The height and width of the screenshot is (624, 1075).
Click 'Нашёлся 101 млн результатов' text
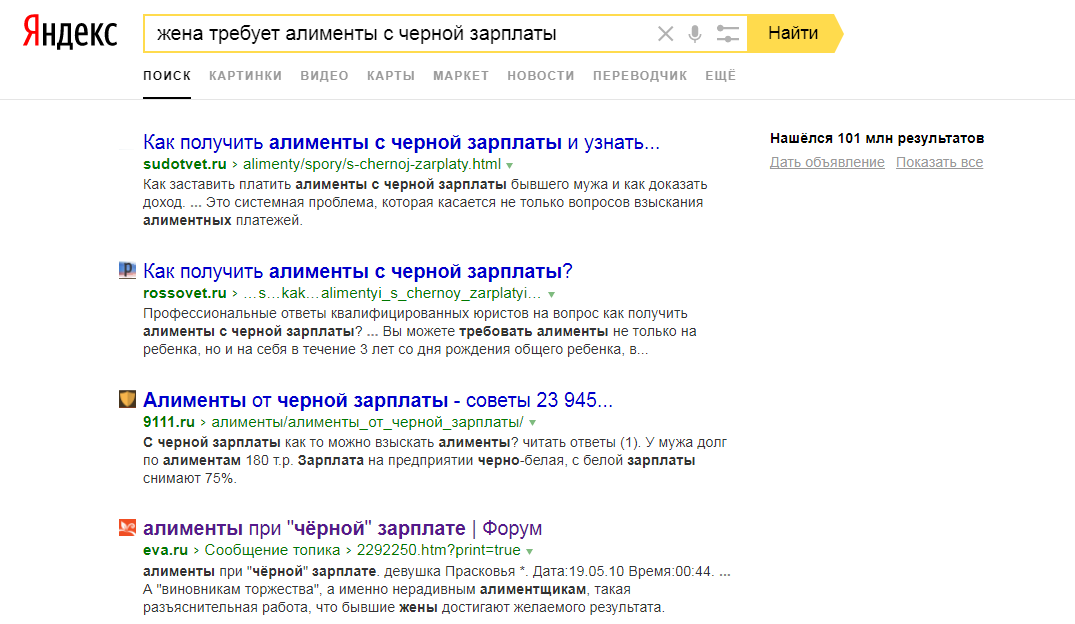[877, 139]
